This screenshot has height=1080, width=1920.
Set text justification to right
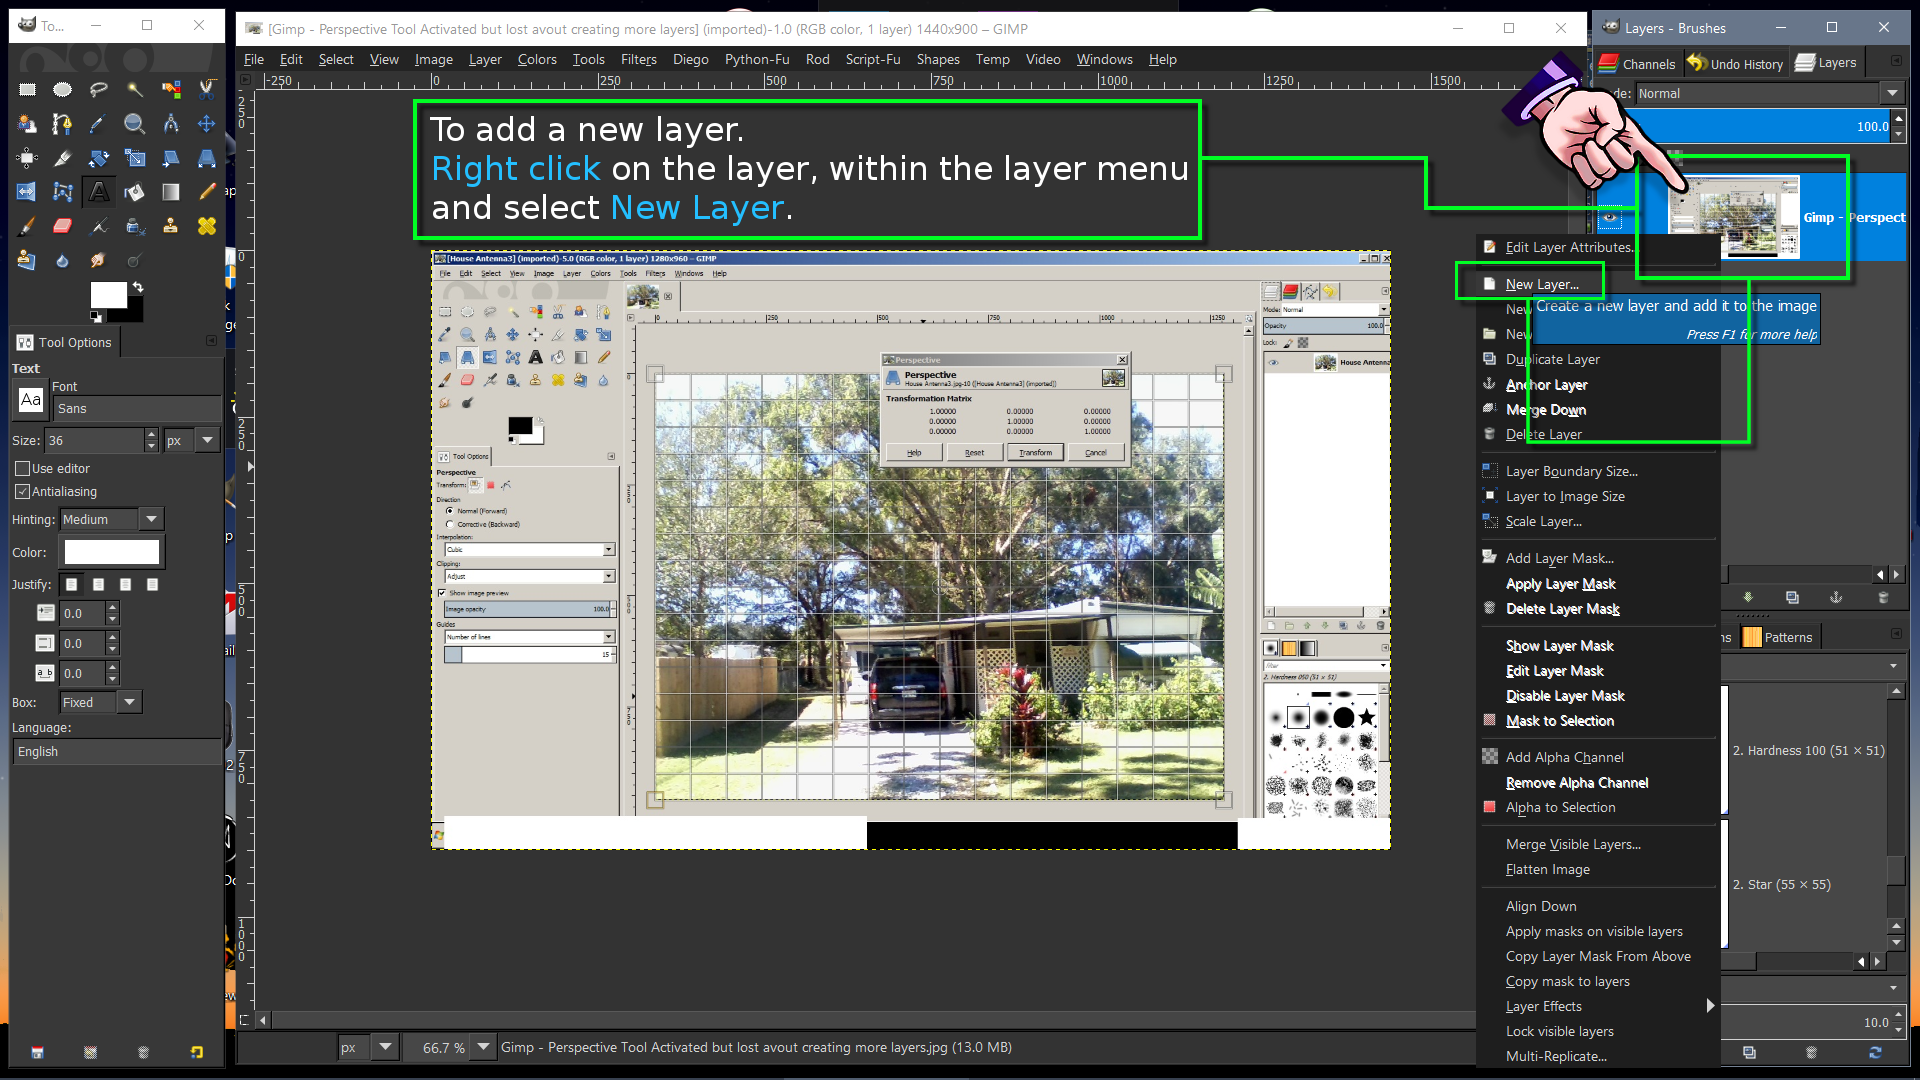tap(98, 585)
